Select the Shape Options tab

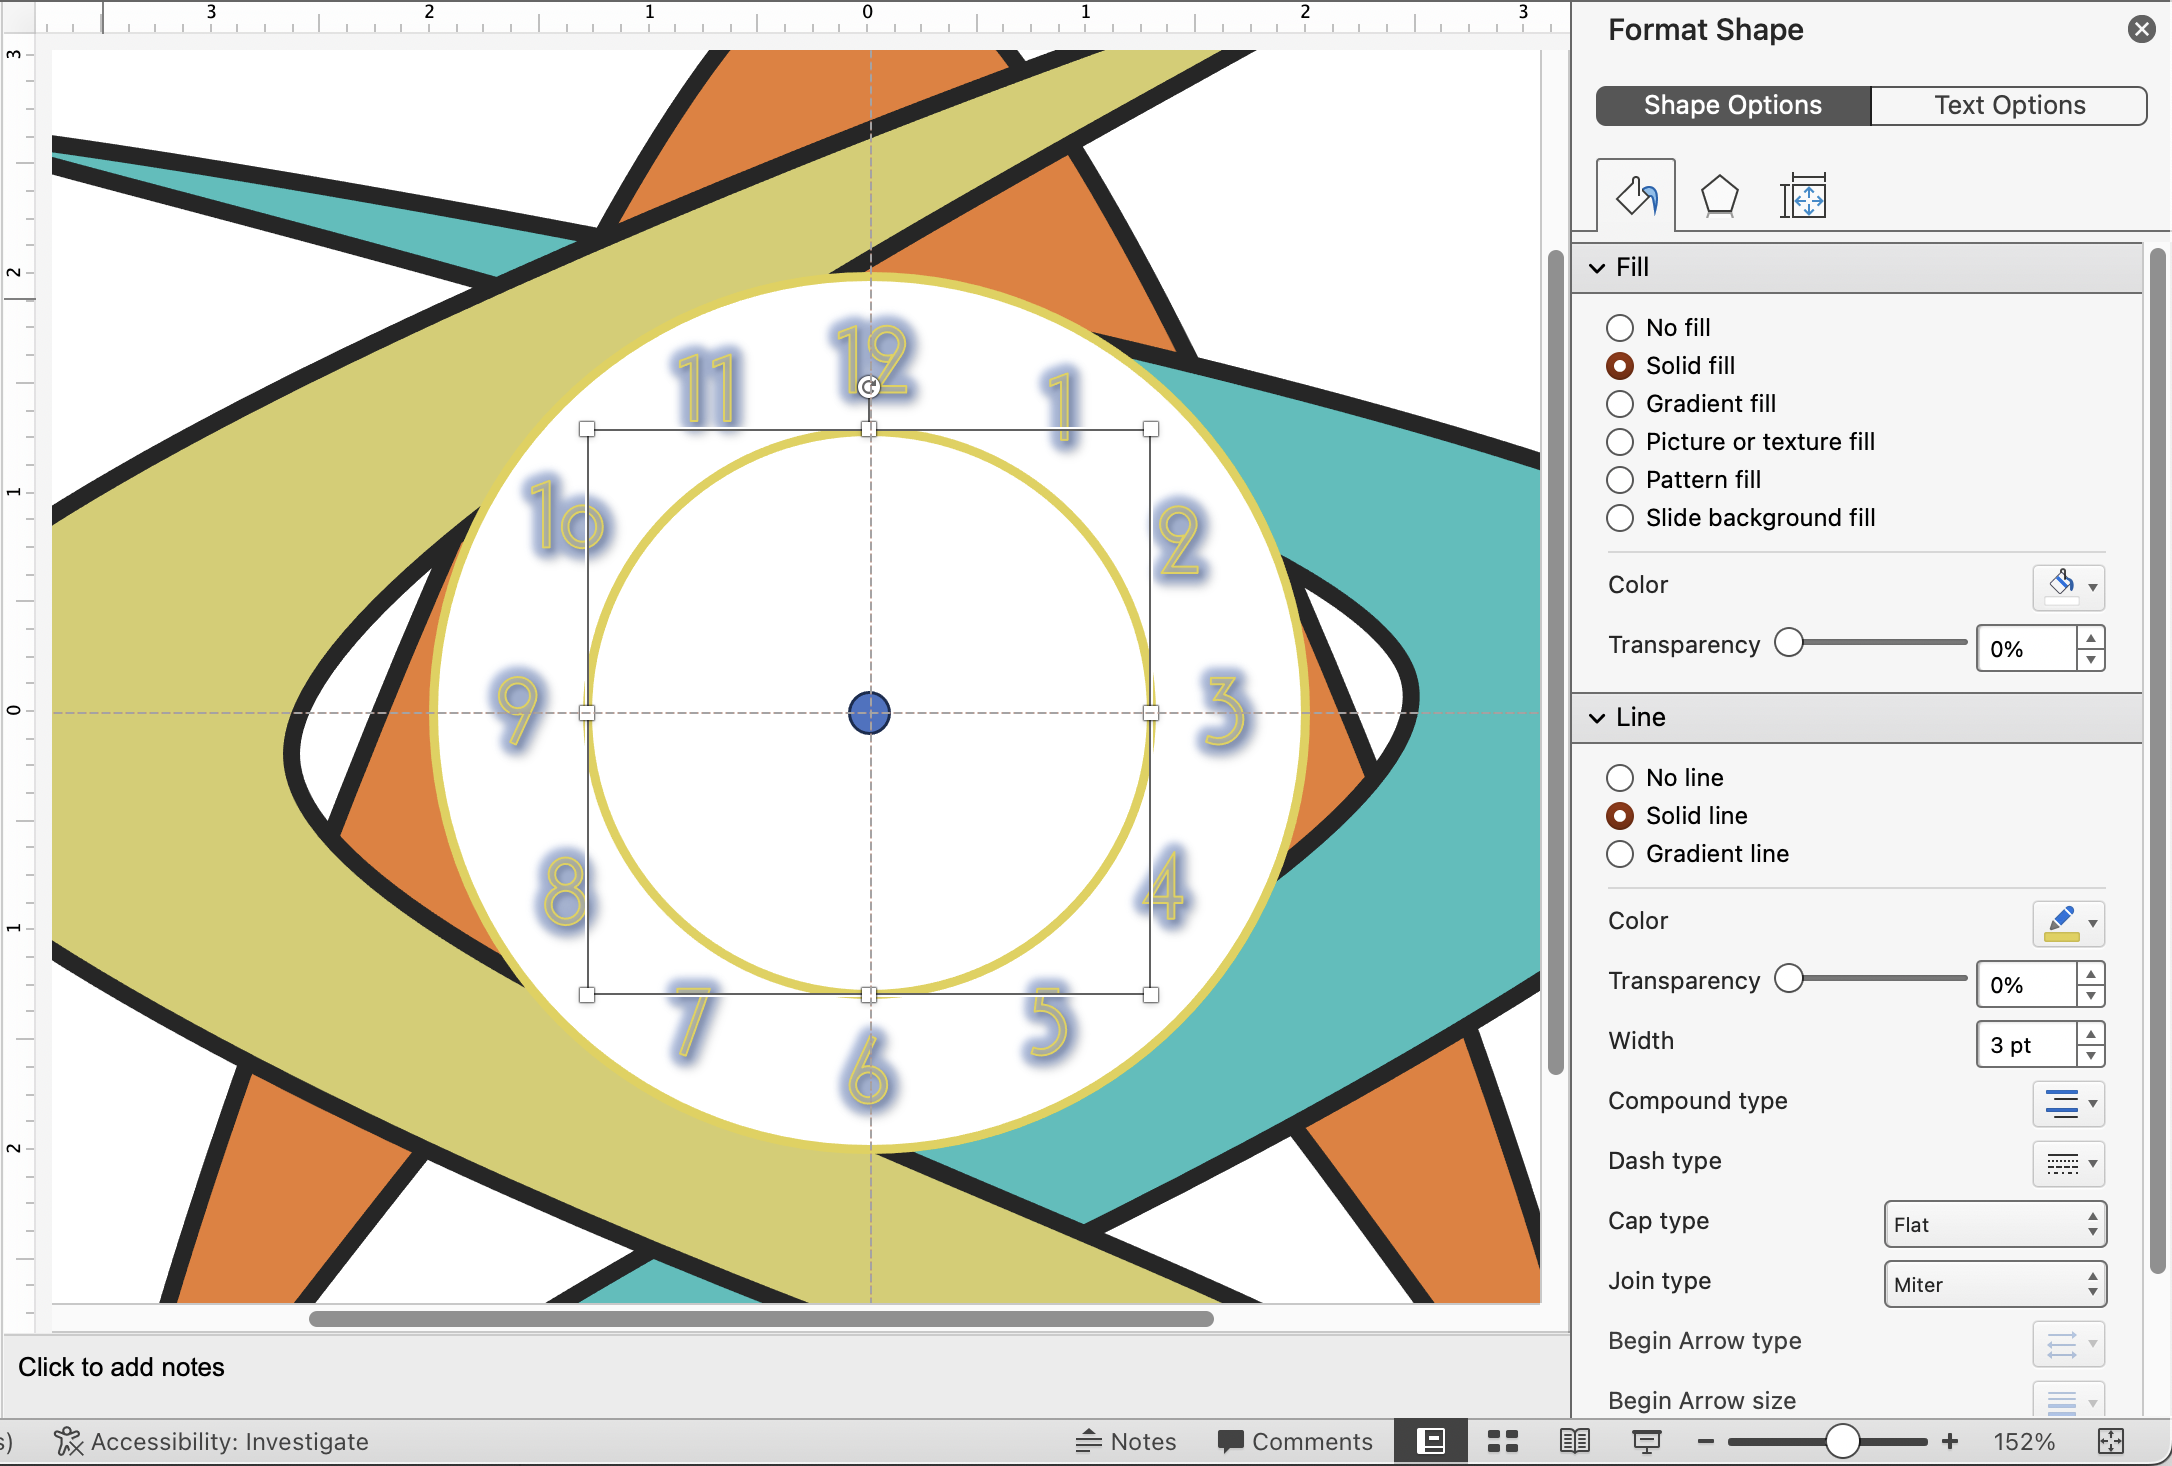[x=1732, y=105]
